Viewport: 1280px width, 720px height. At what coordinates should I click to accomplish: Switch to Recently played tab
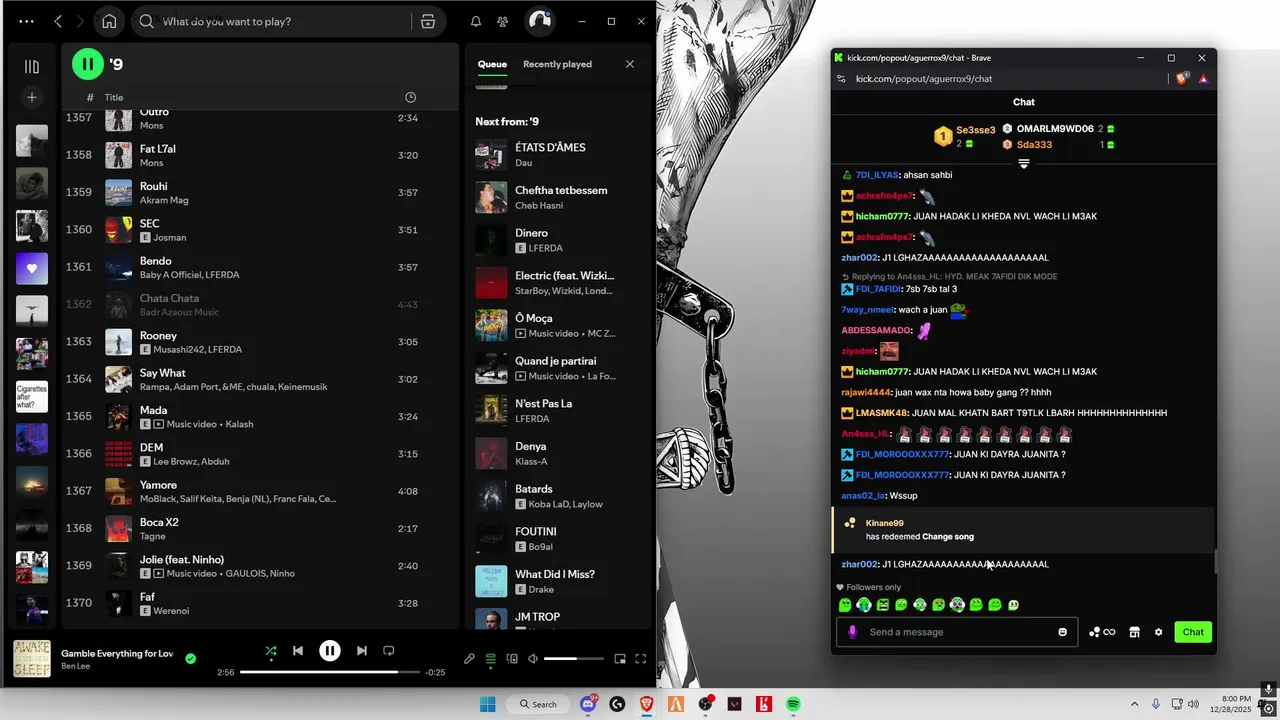(x=557, y=64)
